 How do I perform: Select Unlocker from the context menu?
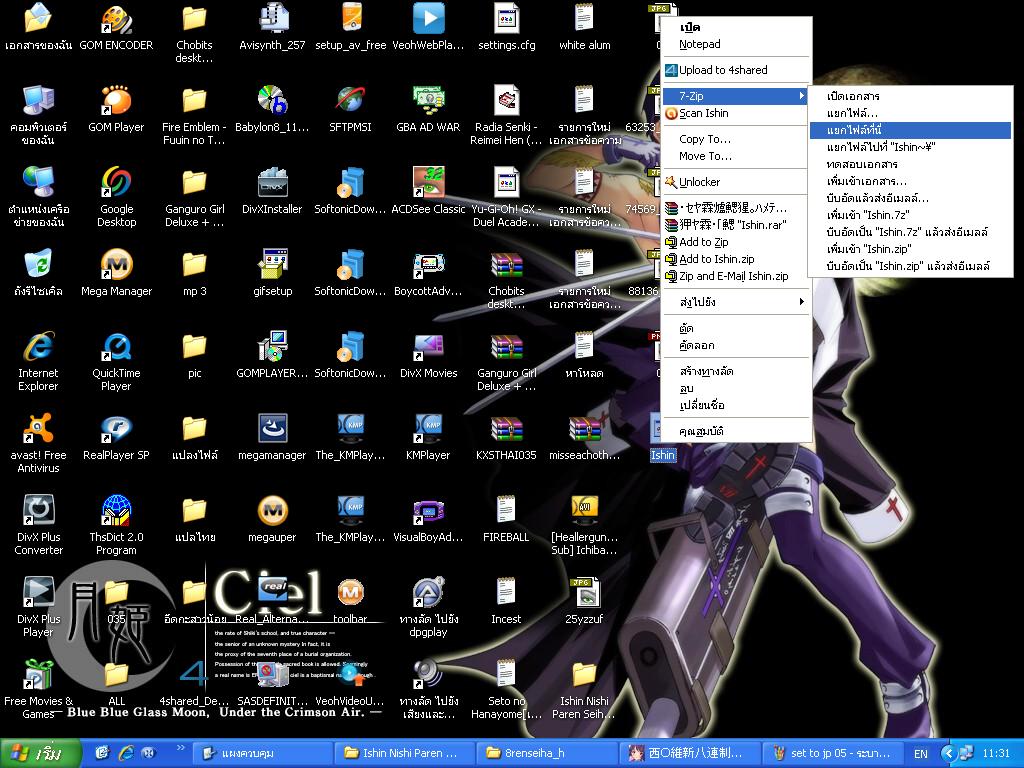tap(699, 182)
